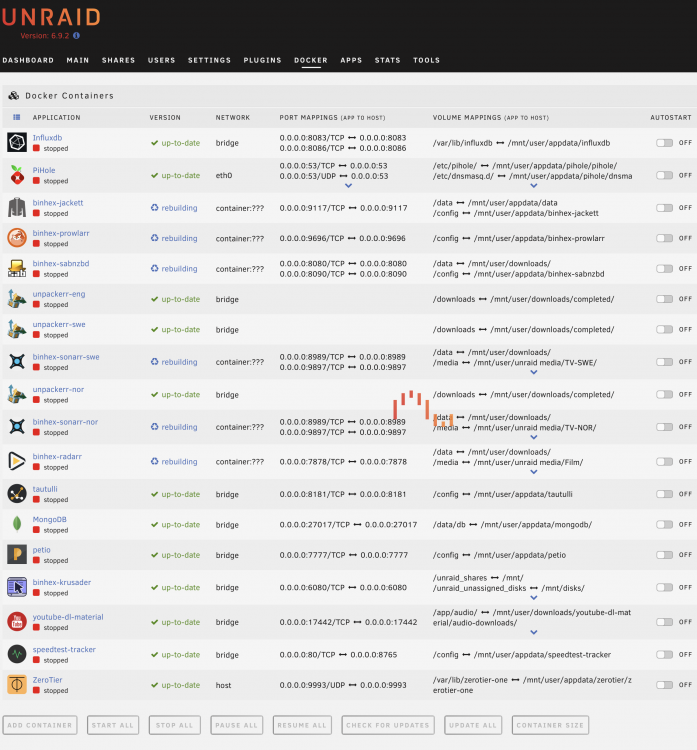Expand PiHole volume mappings chevron
Viewport: 697px width, 750px height.
click(x=534, y=186)
